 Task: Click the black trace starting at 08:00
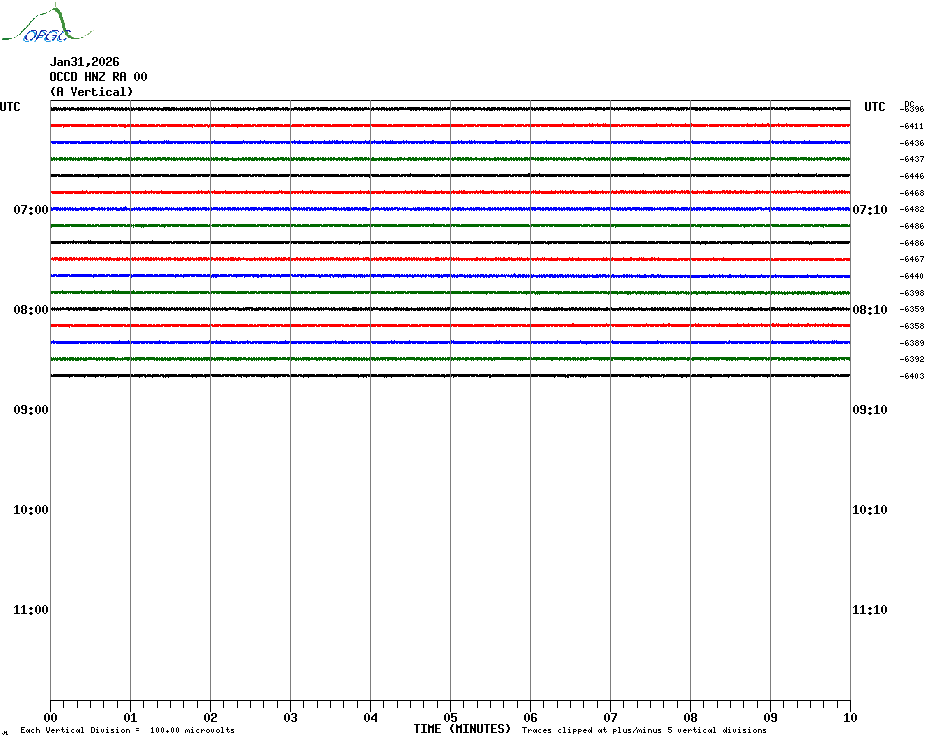point(450,309)
